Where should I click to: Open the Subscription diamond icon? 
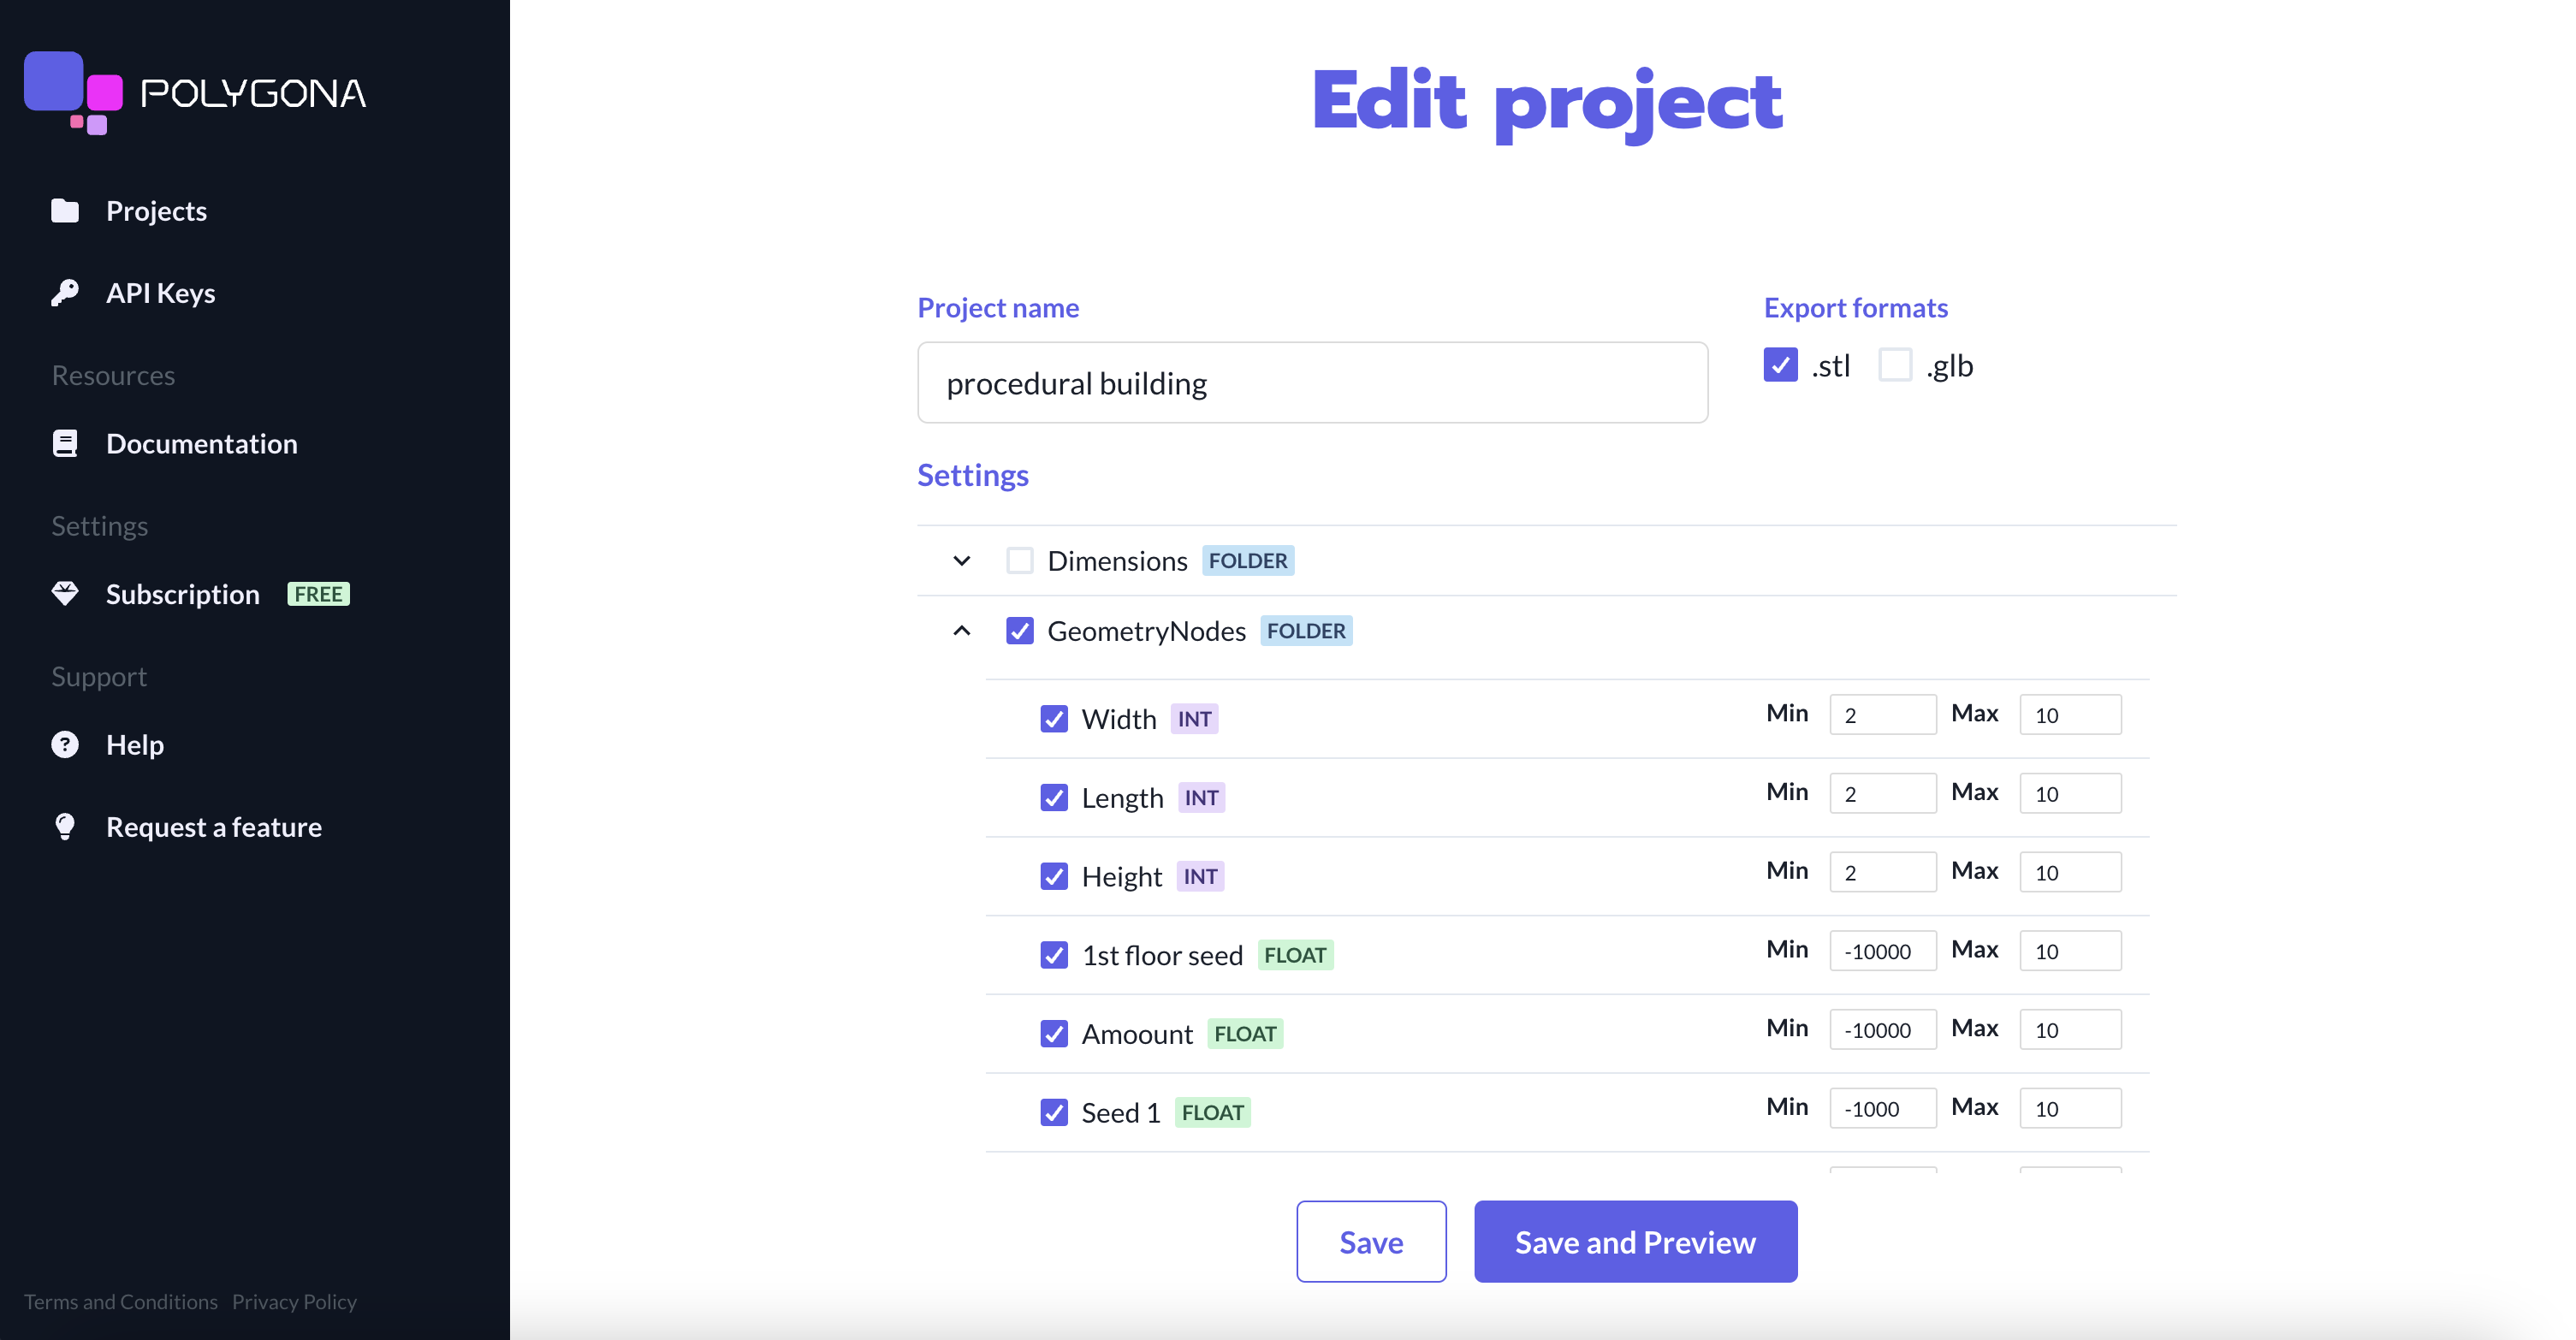click(x=65, y=593)
